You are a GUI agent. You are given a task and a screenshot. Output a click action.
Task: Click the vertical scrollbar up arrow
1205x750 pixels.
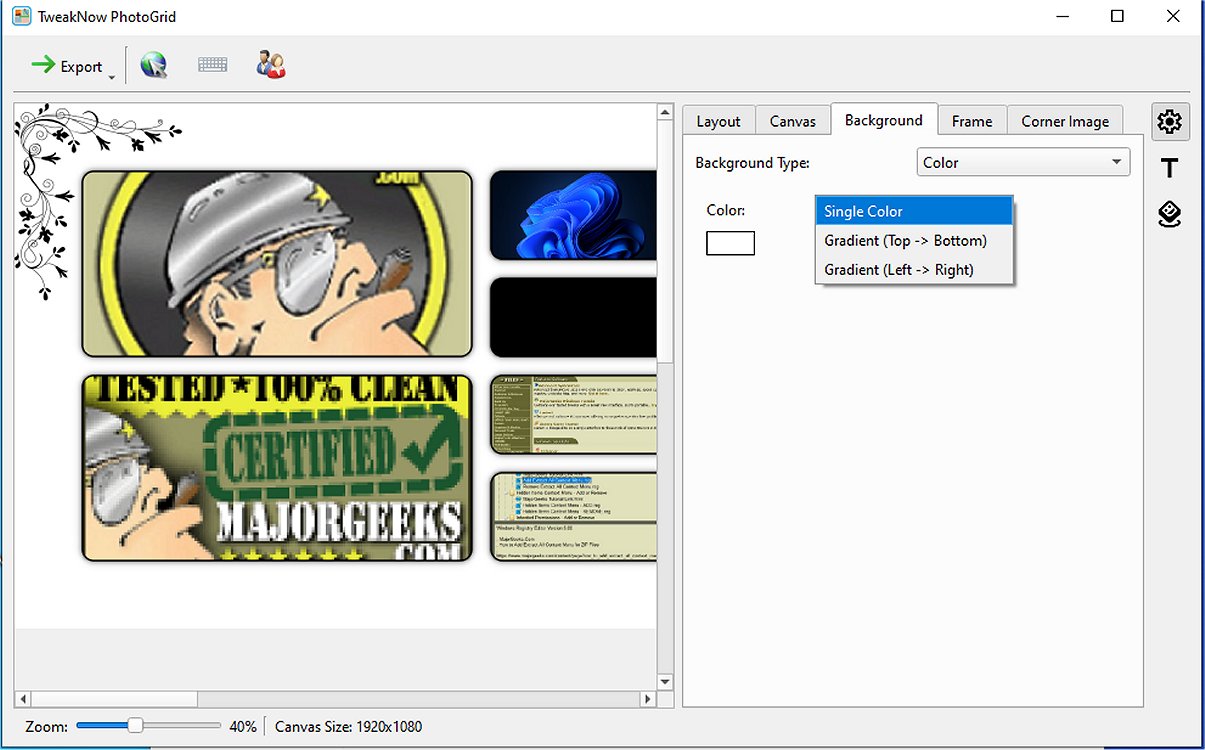coord(665,112)
